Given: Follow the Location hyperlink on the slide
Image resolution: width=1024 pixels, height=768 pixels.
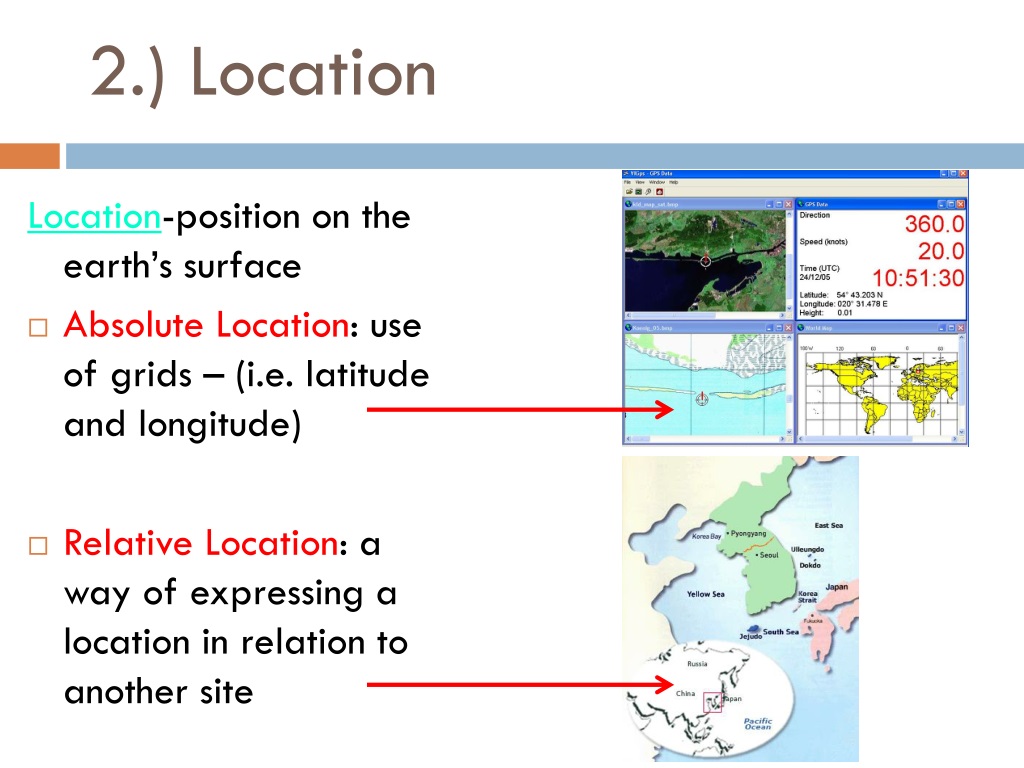Looking at the screenshot, I should tap(94, 216).
